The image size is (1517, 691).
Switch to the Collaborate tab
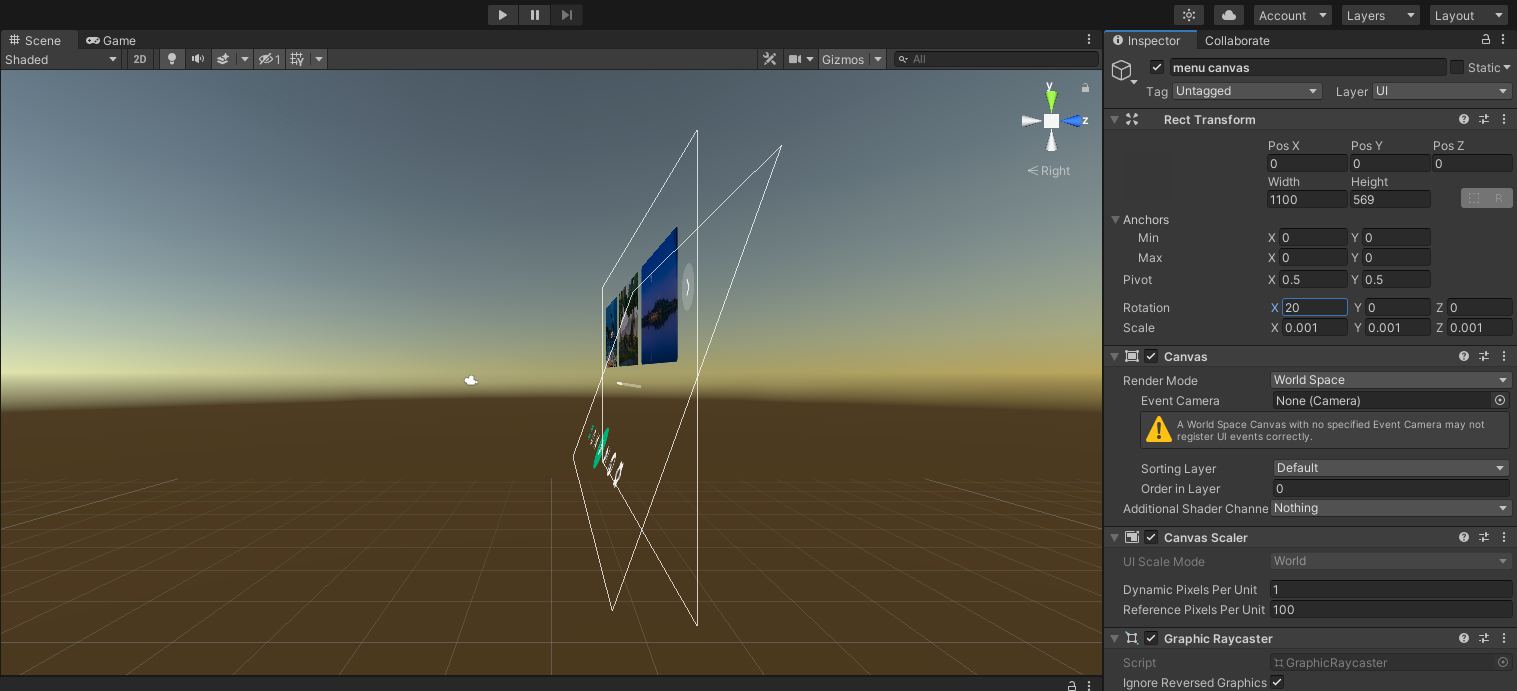tap(1237, 40)
